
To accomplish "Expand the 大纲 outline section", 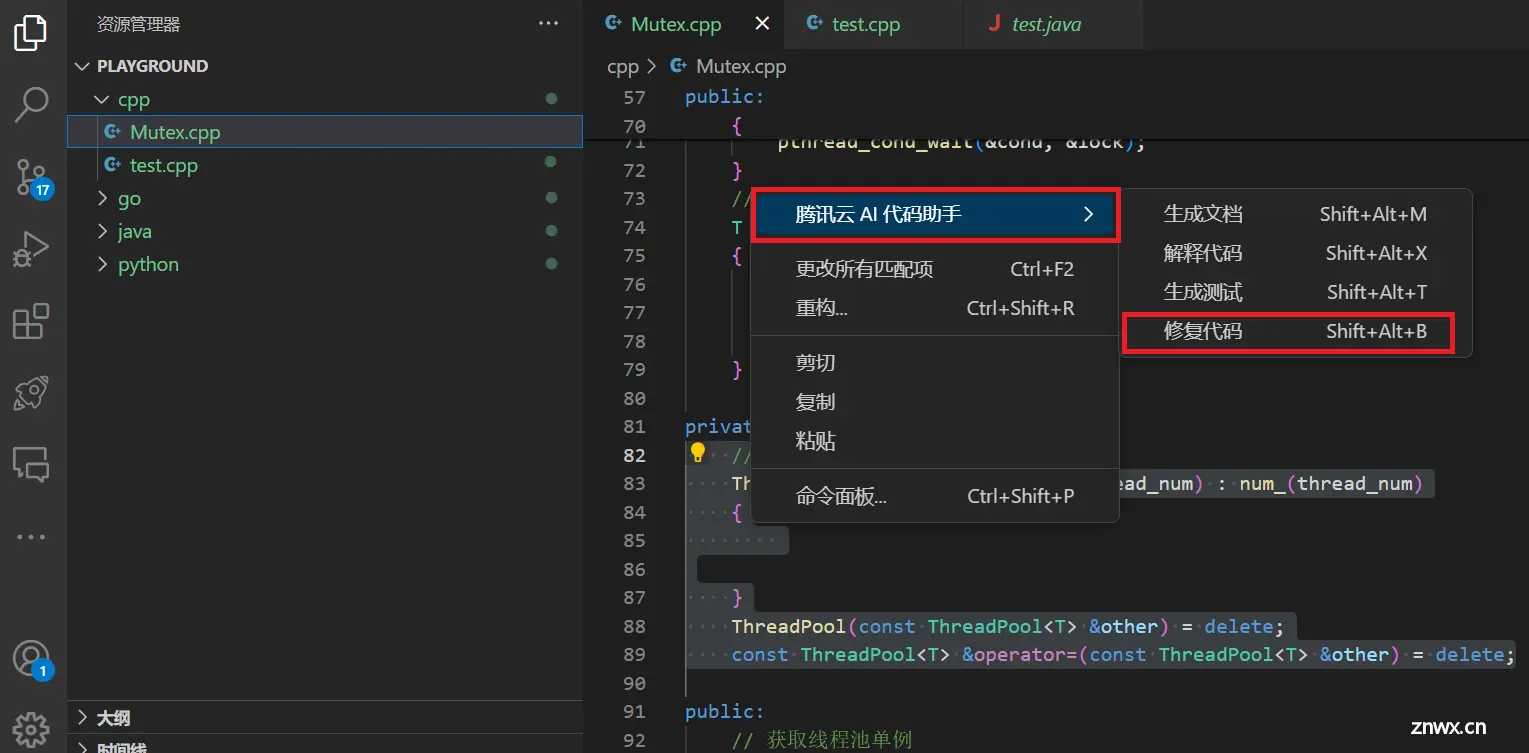I will [83, 717].
